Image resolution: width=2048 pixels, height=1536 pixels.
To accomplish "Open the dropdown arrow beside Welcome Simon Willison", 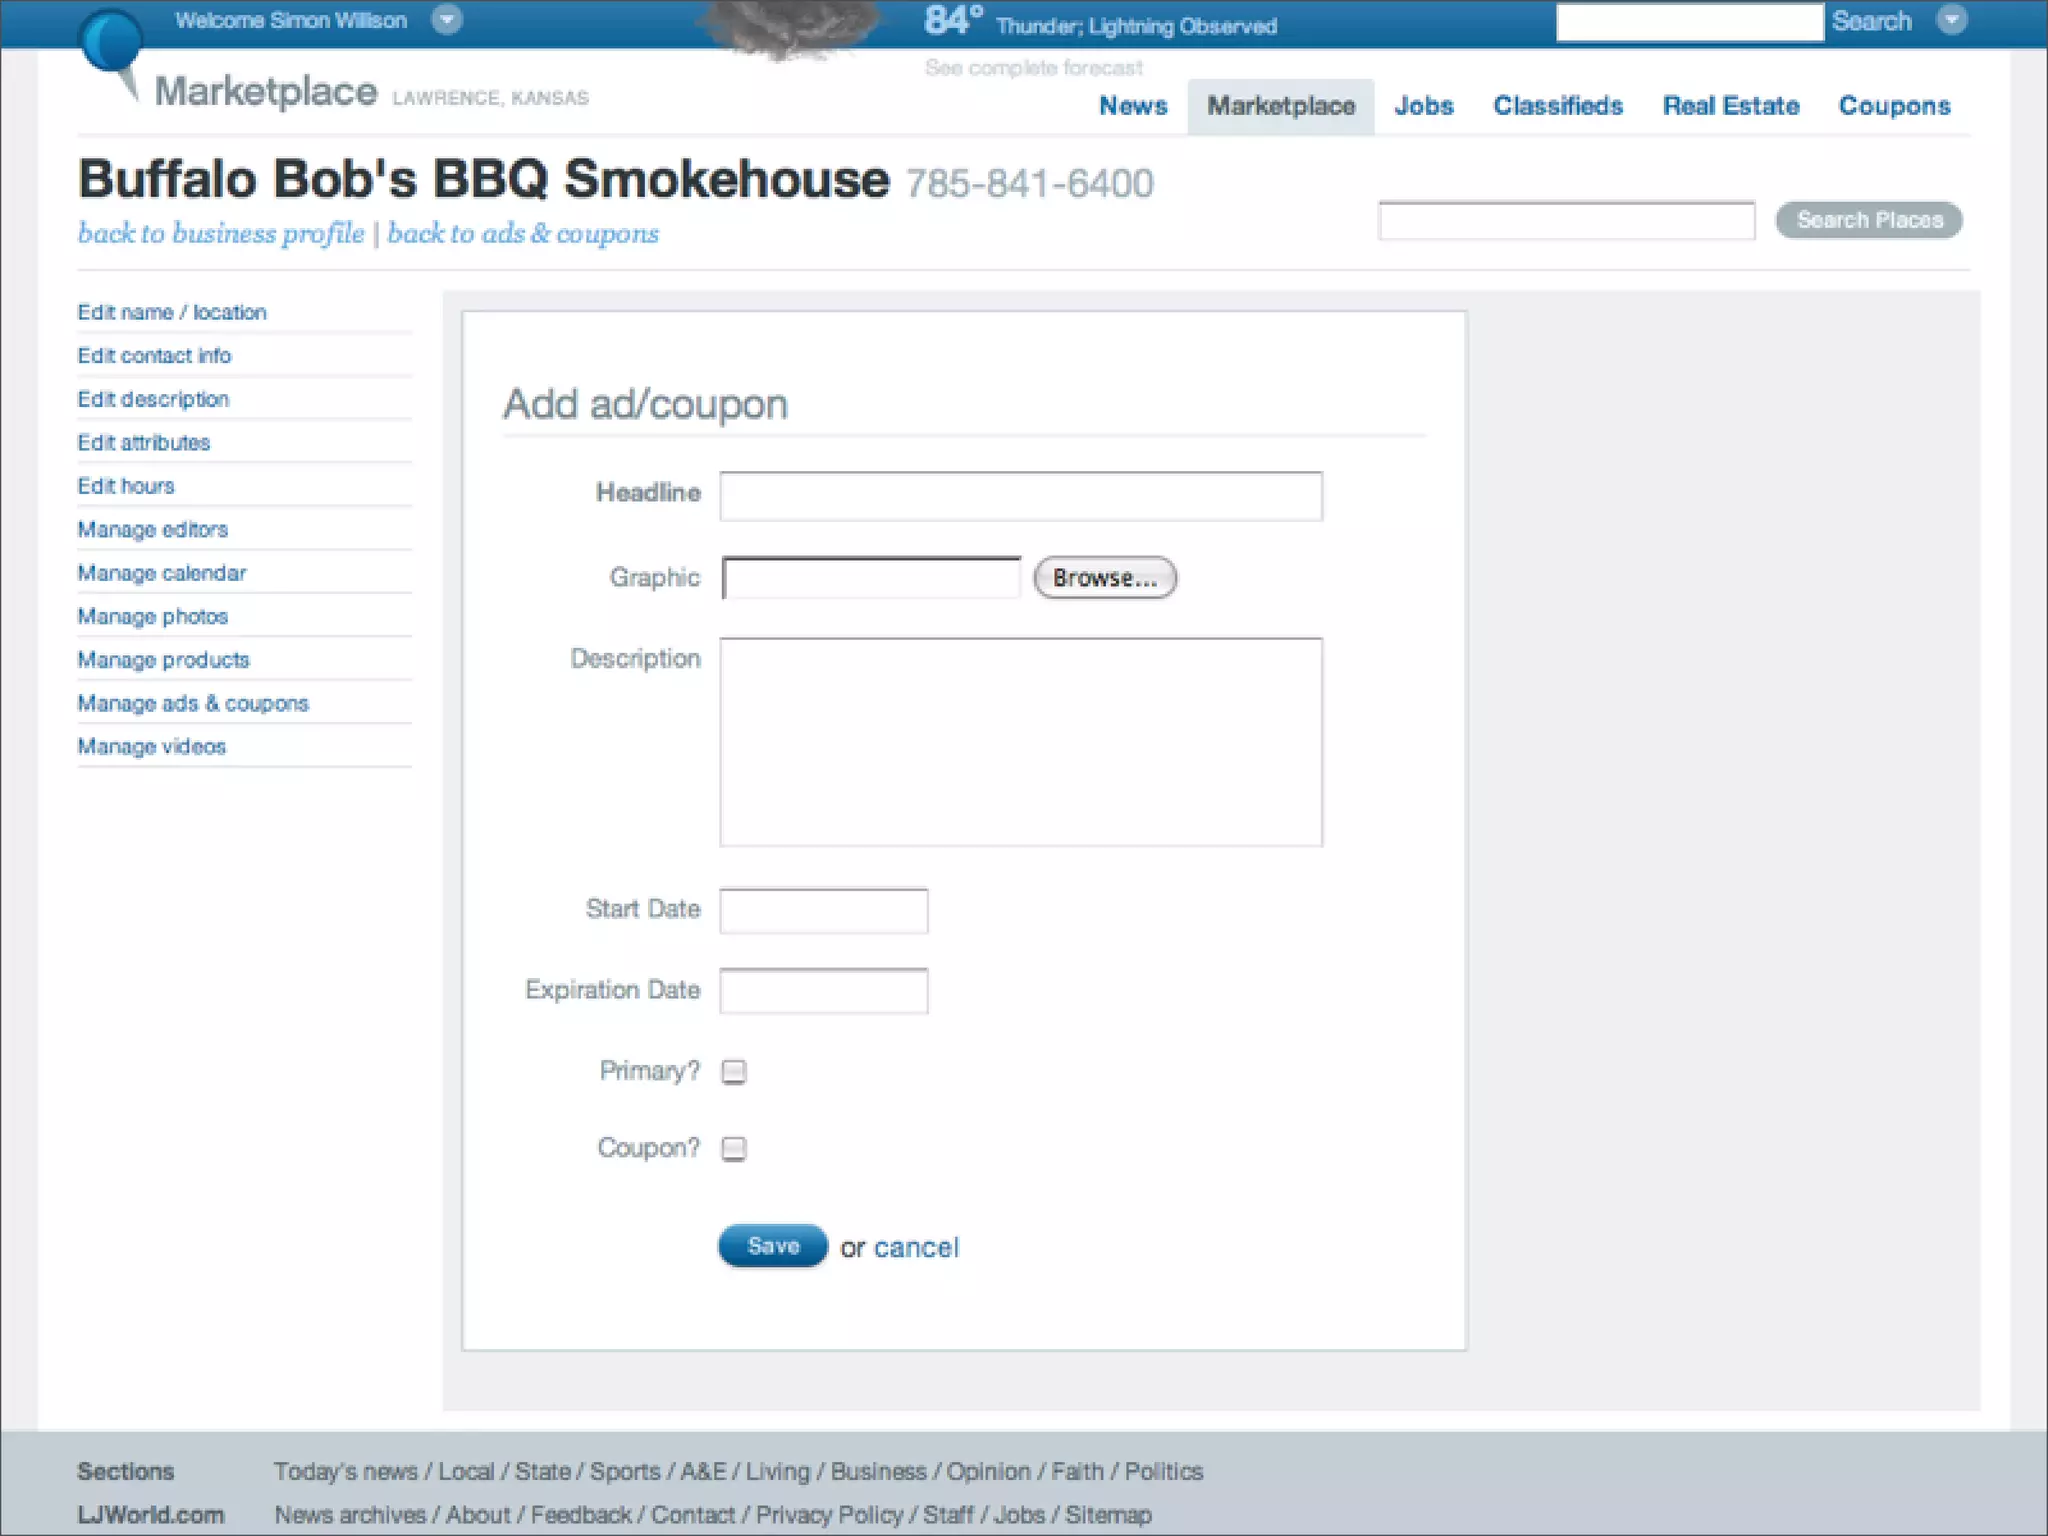I will 447,20.
